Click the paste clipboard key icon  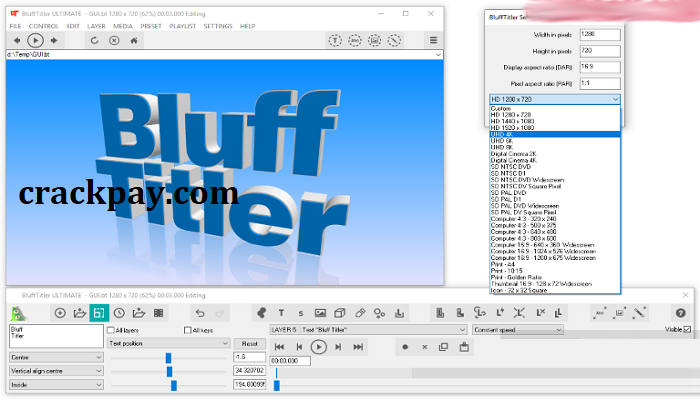pos(464,347)
